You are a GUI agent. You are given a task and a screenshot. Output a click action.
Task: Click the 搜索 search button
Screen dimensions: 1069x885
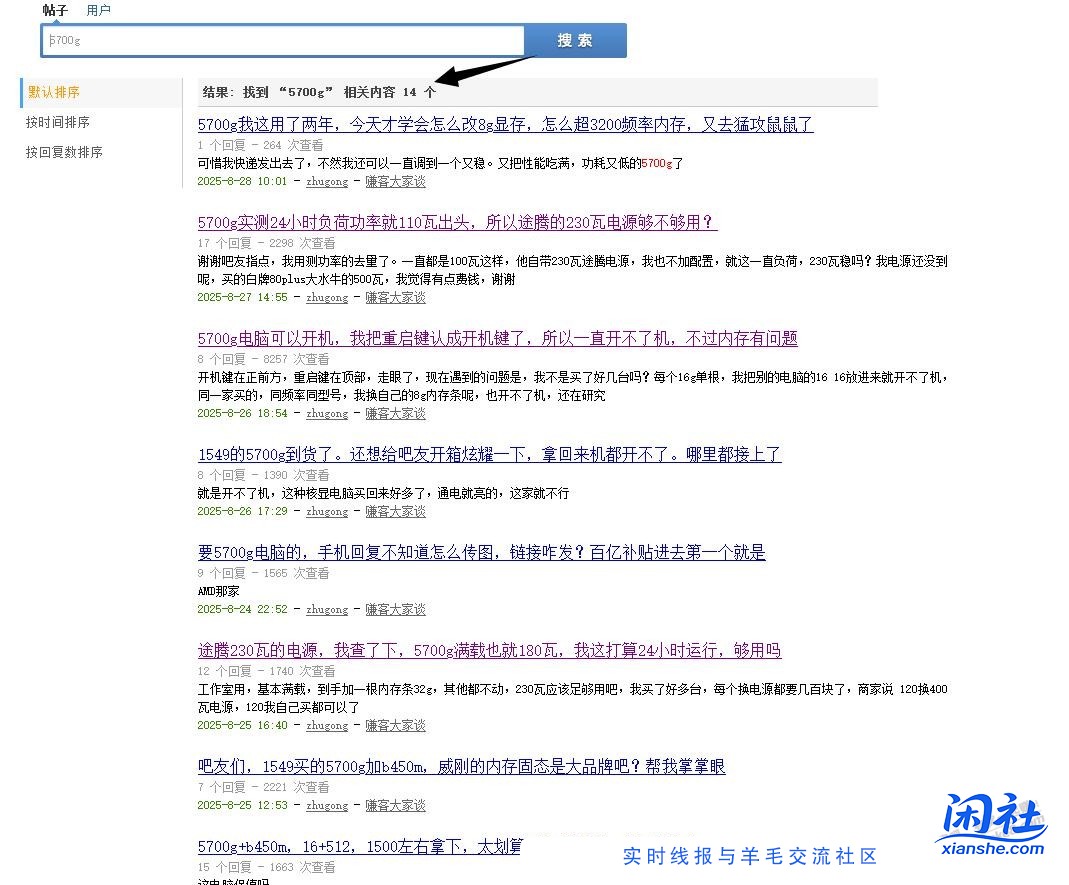tap(574, 40)
